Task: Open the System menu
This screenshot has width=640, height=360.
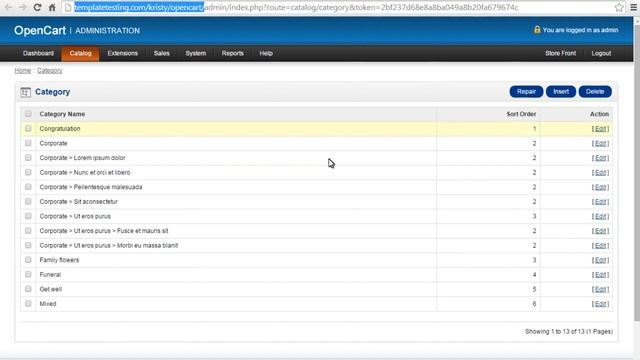Action: click(x=196, y=53)
